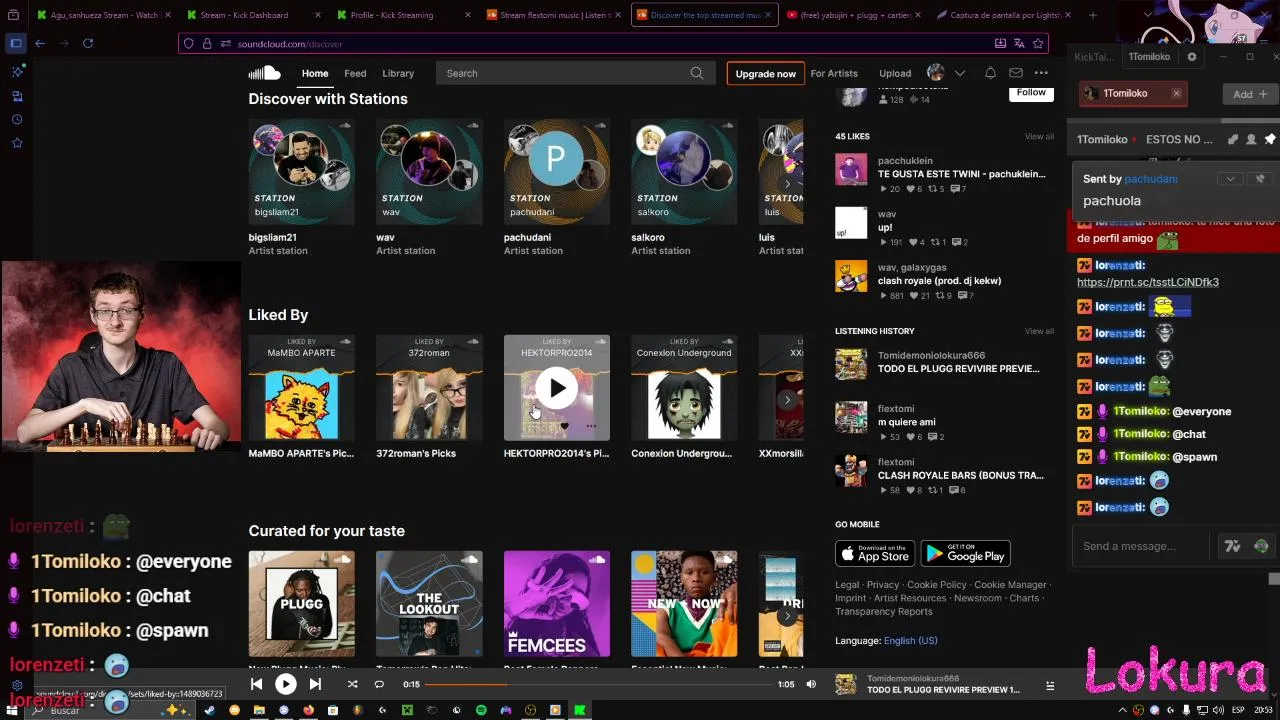Open the PLUGG curated playlist

click(x=301, y=604)
